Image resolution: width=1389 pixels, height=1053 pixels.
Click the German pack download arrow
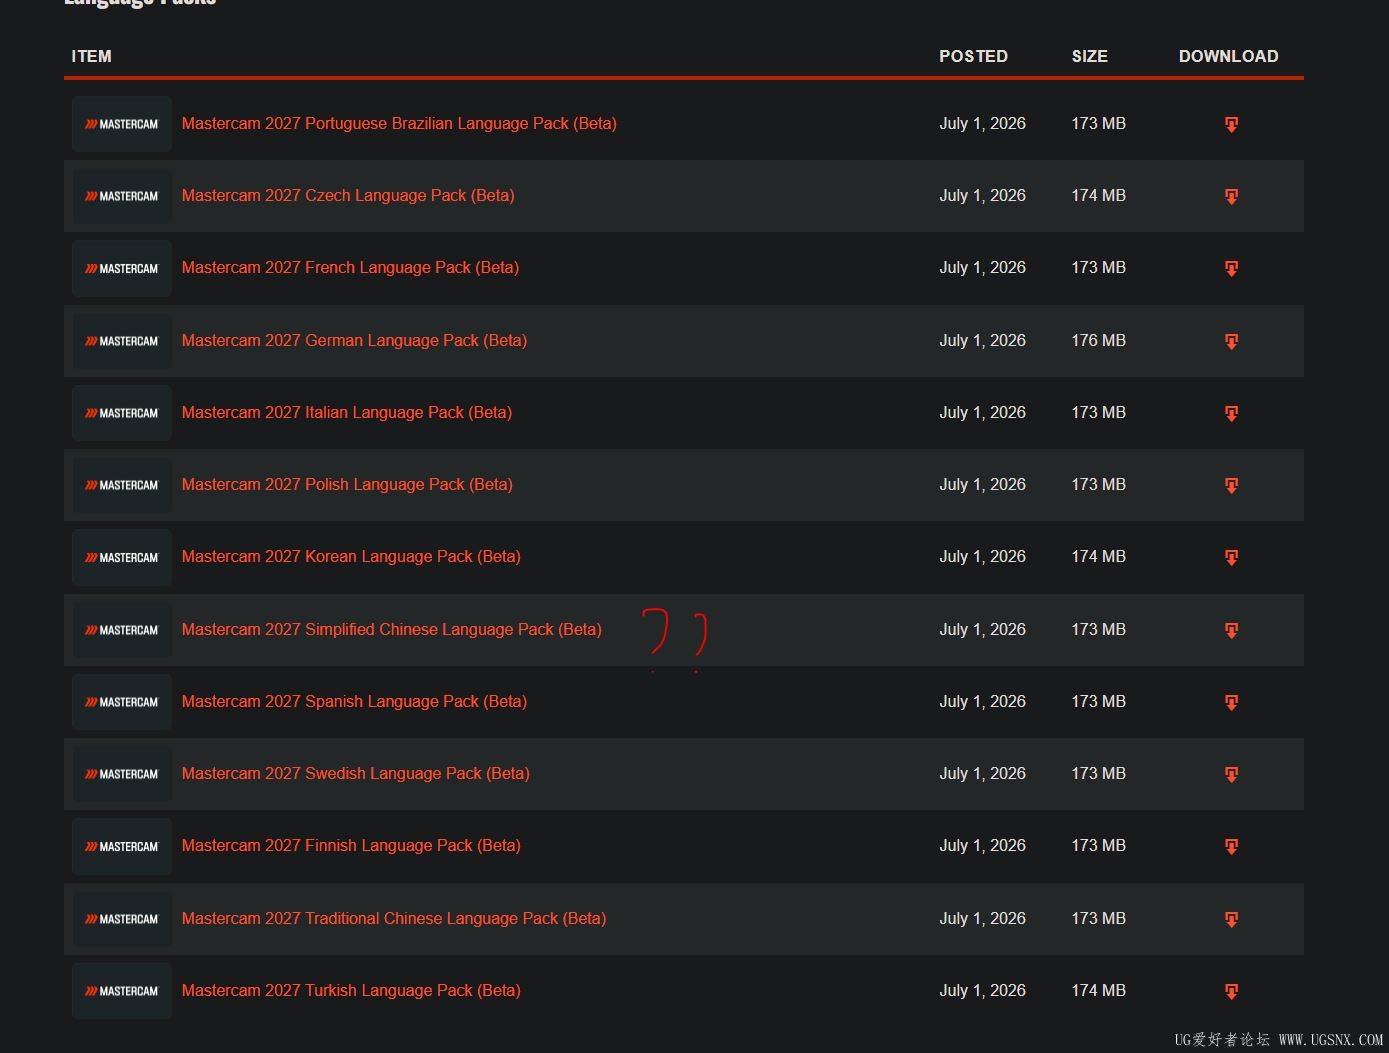1231,341
